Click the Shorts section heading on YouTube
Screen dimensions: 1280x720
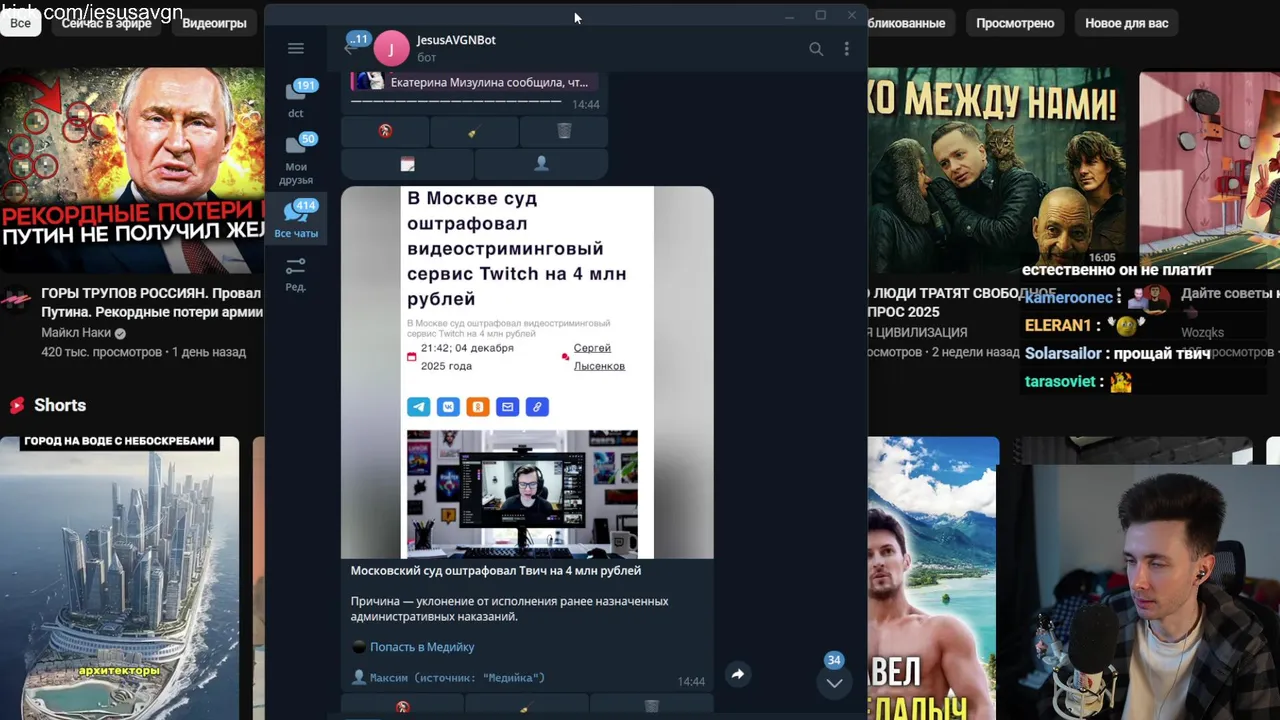click(60, 405)
